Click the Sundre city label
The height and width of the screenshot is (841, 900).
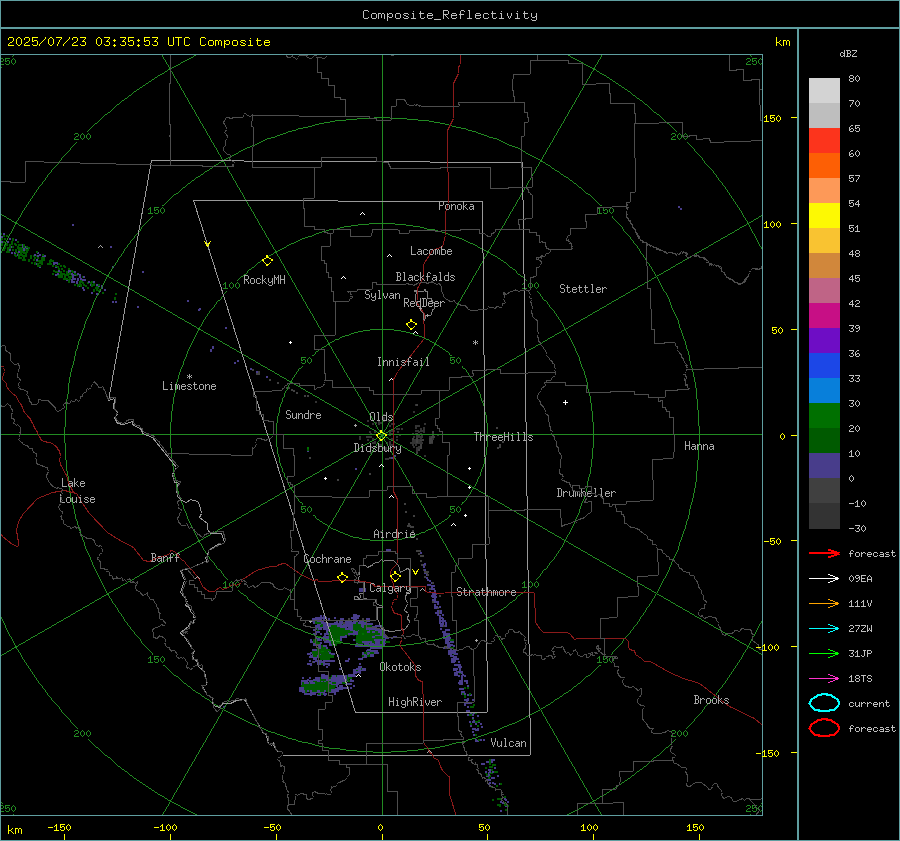303,414
